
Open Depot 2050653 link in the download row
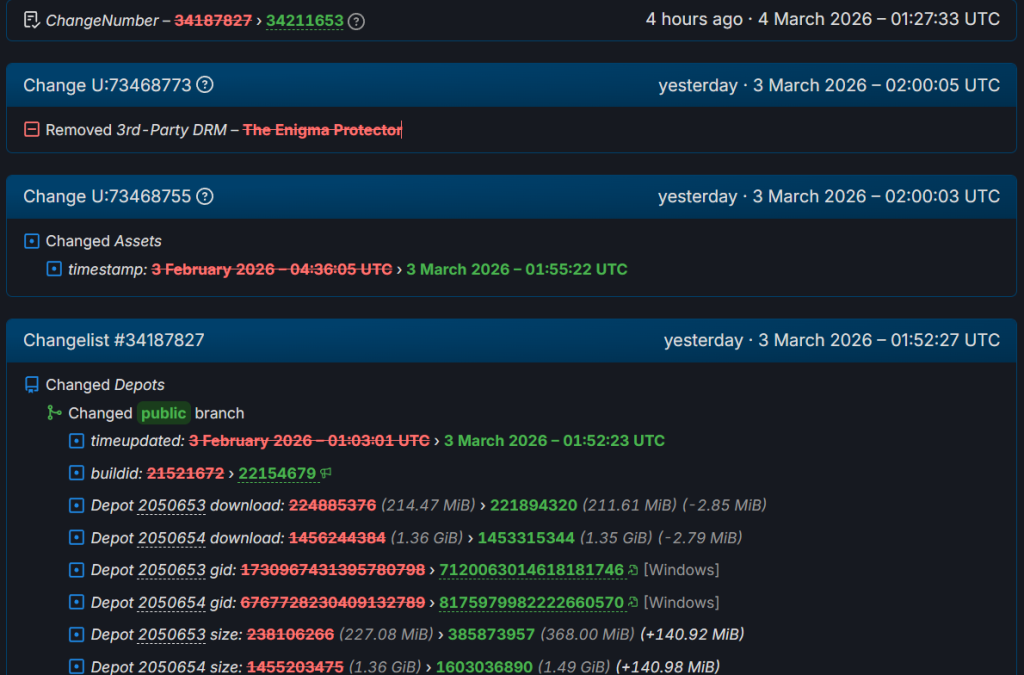point(171,505)
